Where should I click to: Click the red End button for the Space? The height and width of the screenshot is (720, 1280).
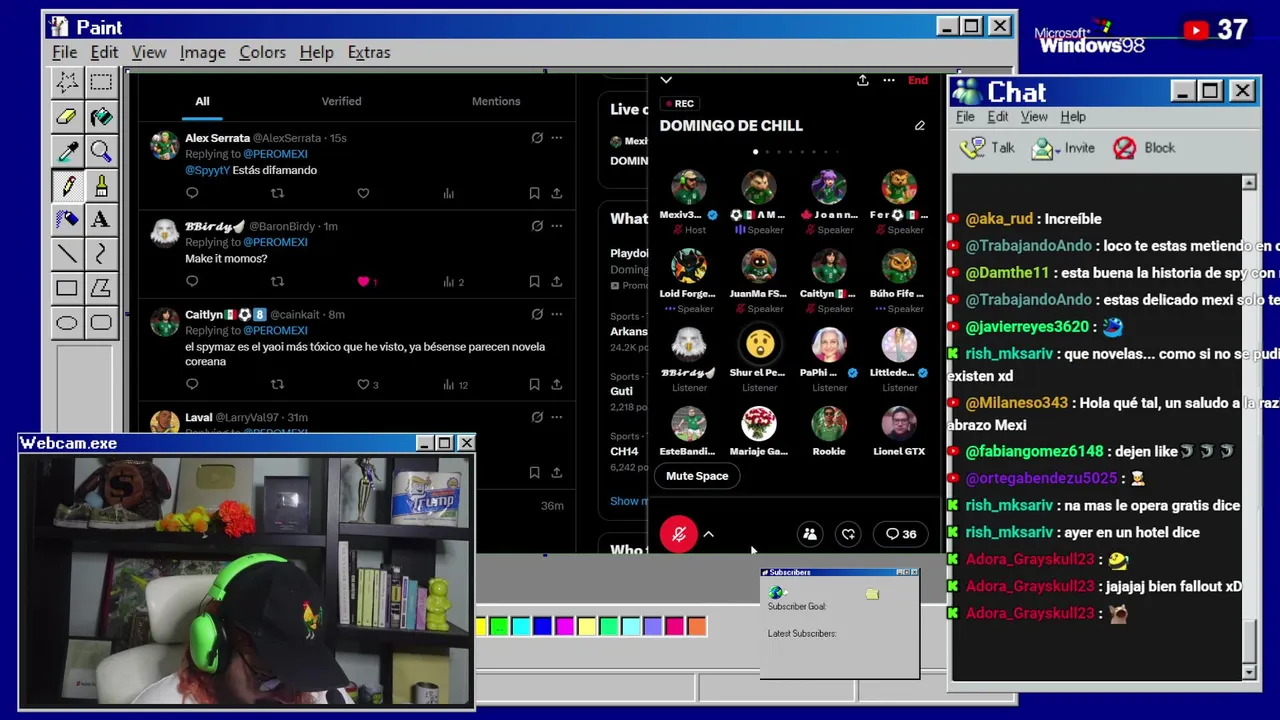(x=918, y=80)
